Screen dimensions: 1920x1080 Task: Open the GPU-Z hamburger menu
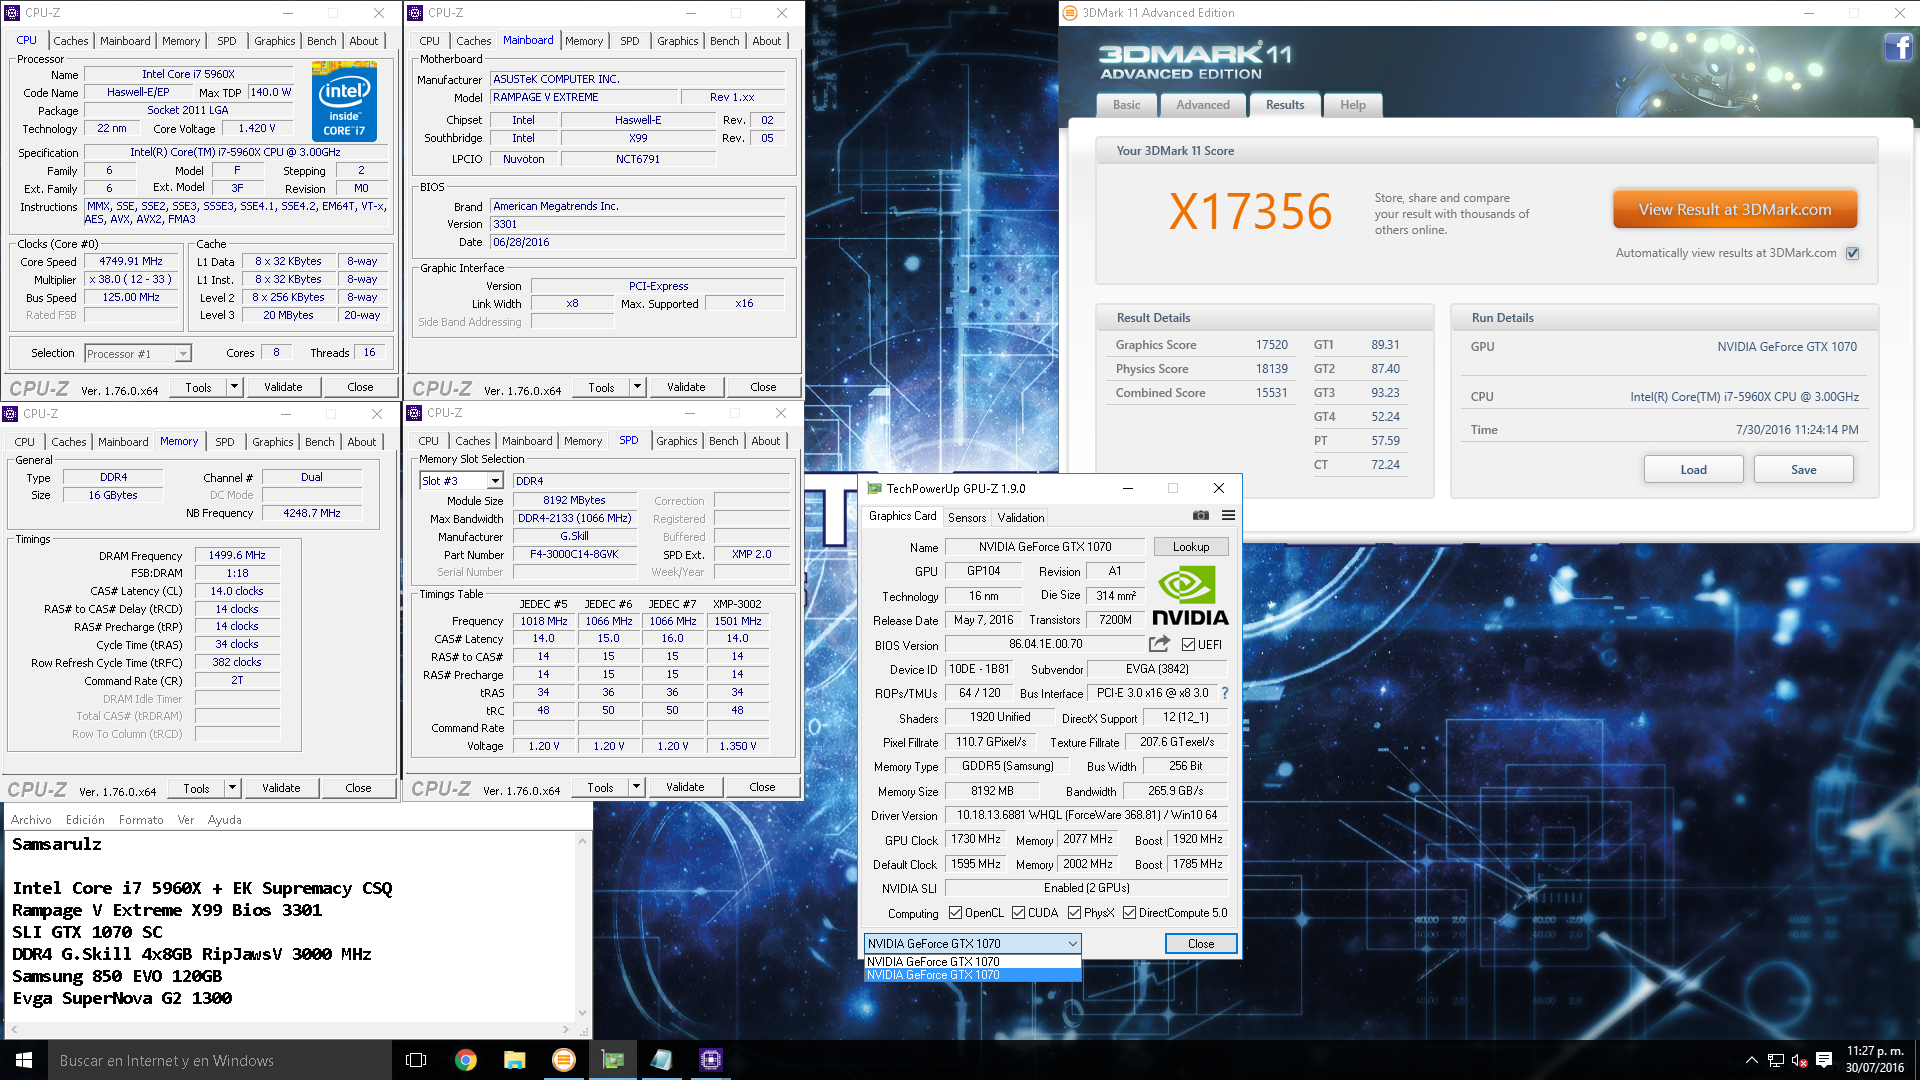click(1228, 516)
